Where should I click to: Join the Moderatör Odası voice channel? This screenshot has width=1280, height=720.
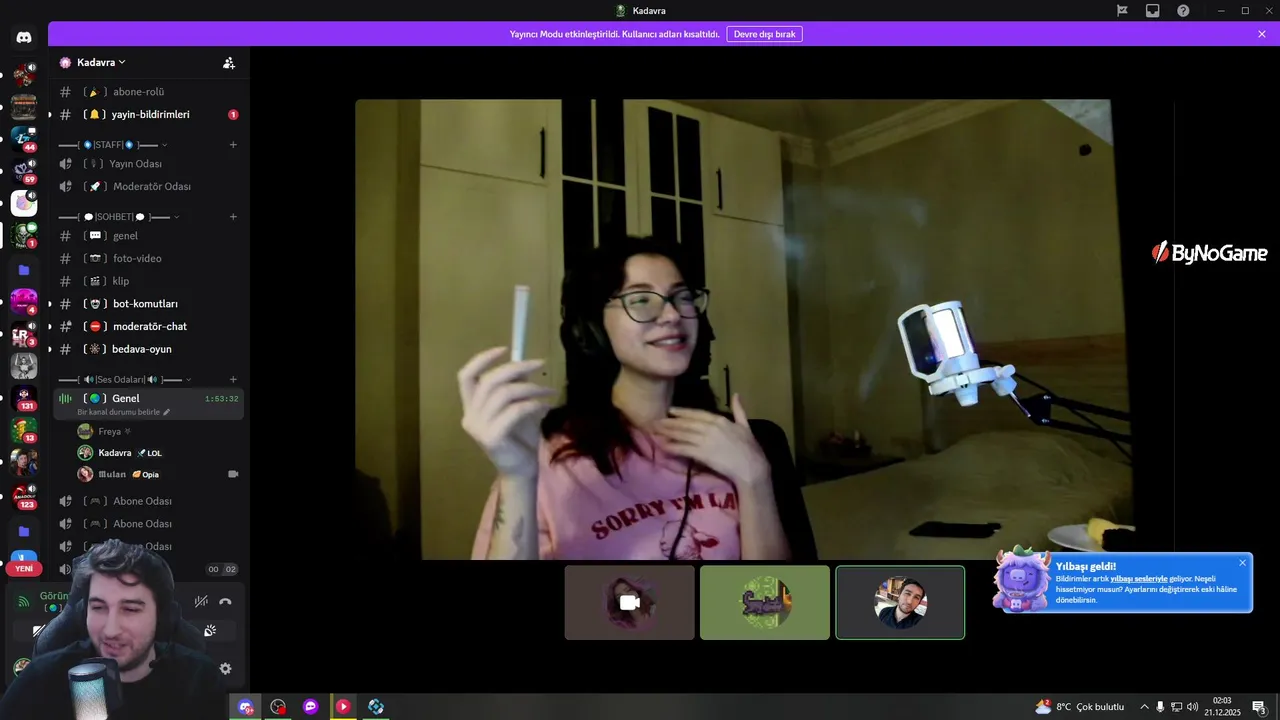click(x=149, y=187)
